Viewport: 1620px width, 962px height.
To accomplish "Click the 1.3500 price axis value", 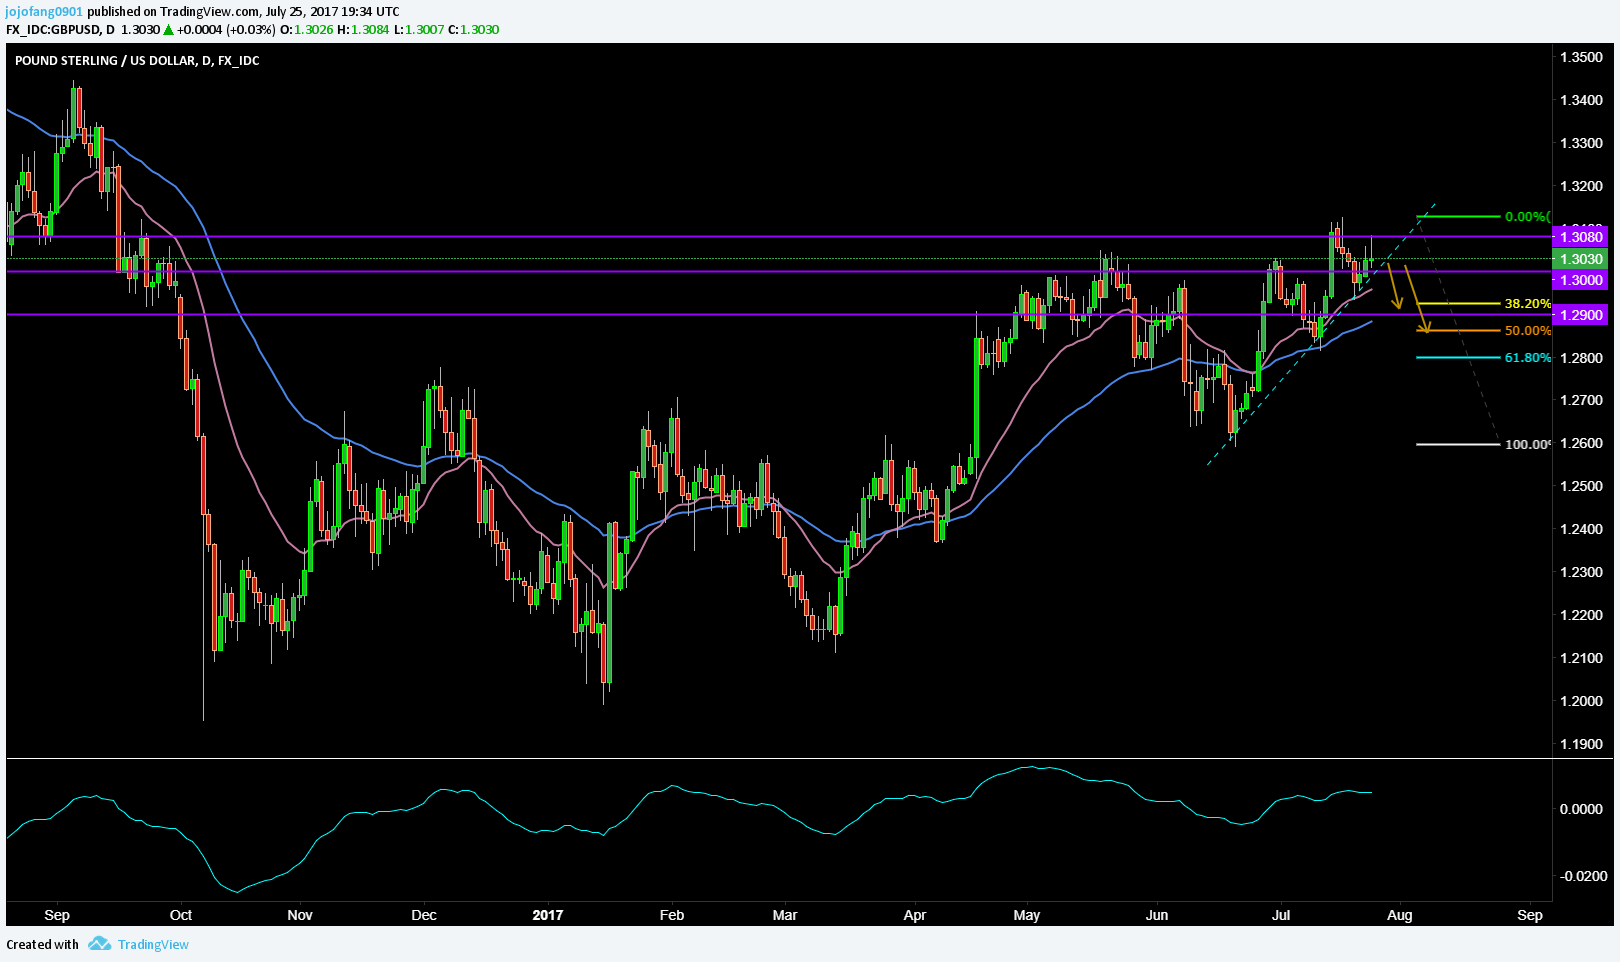I will pyautogui.click(x=1581, y=57).
